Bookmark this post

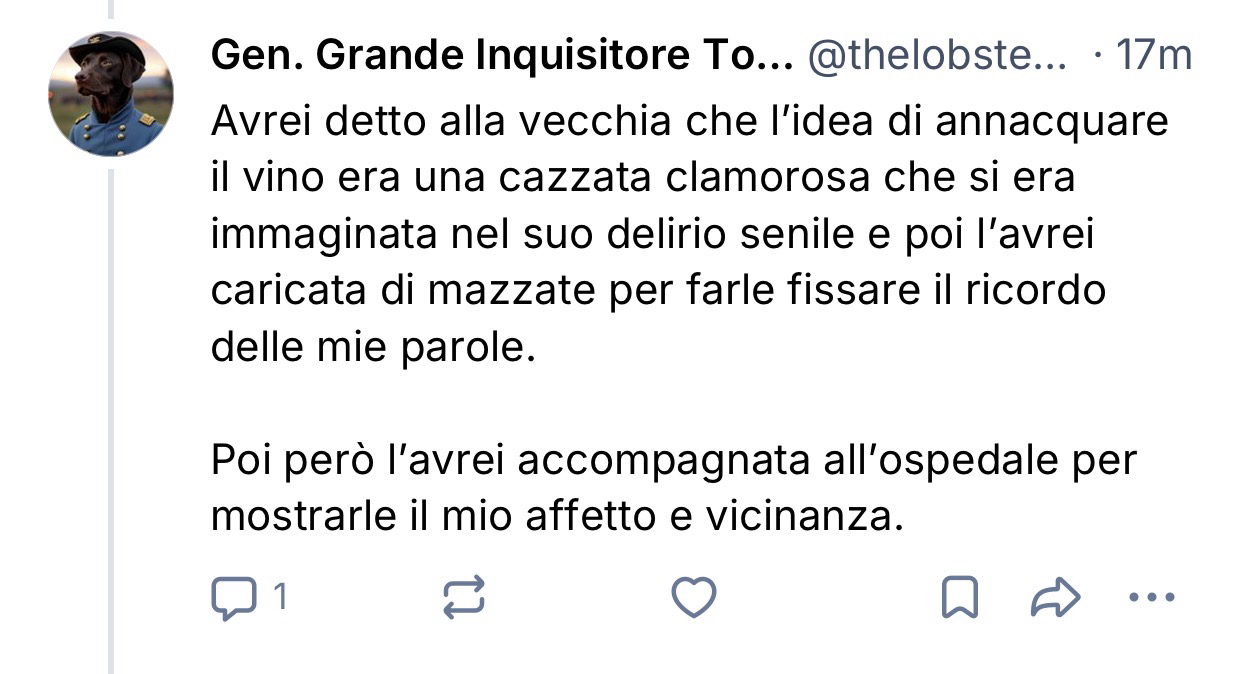pyautogui.click(x=960, y=598)
